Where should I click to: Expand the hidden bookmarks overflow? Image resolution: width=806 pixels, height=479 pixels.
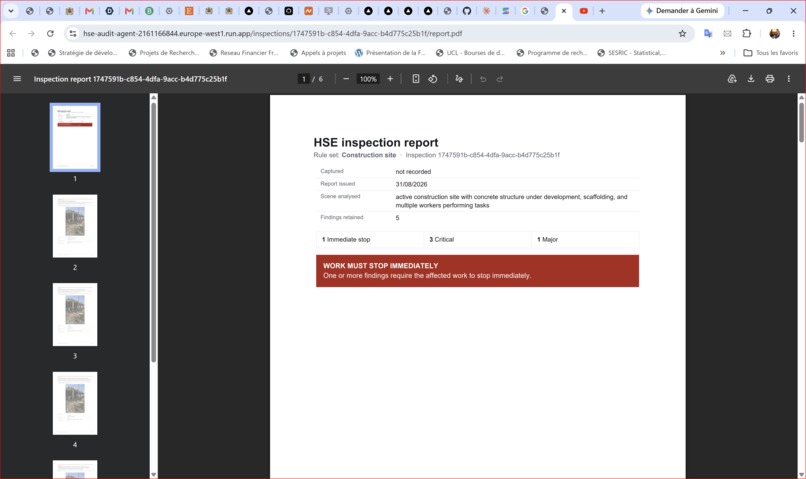point(722,52)
